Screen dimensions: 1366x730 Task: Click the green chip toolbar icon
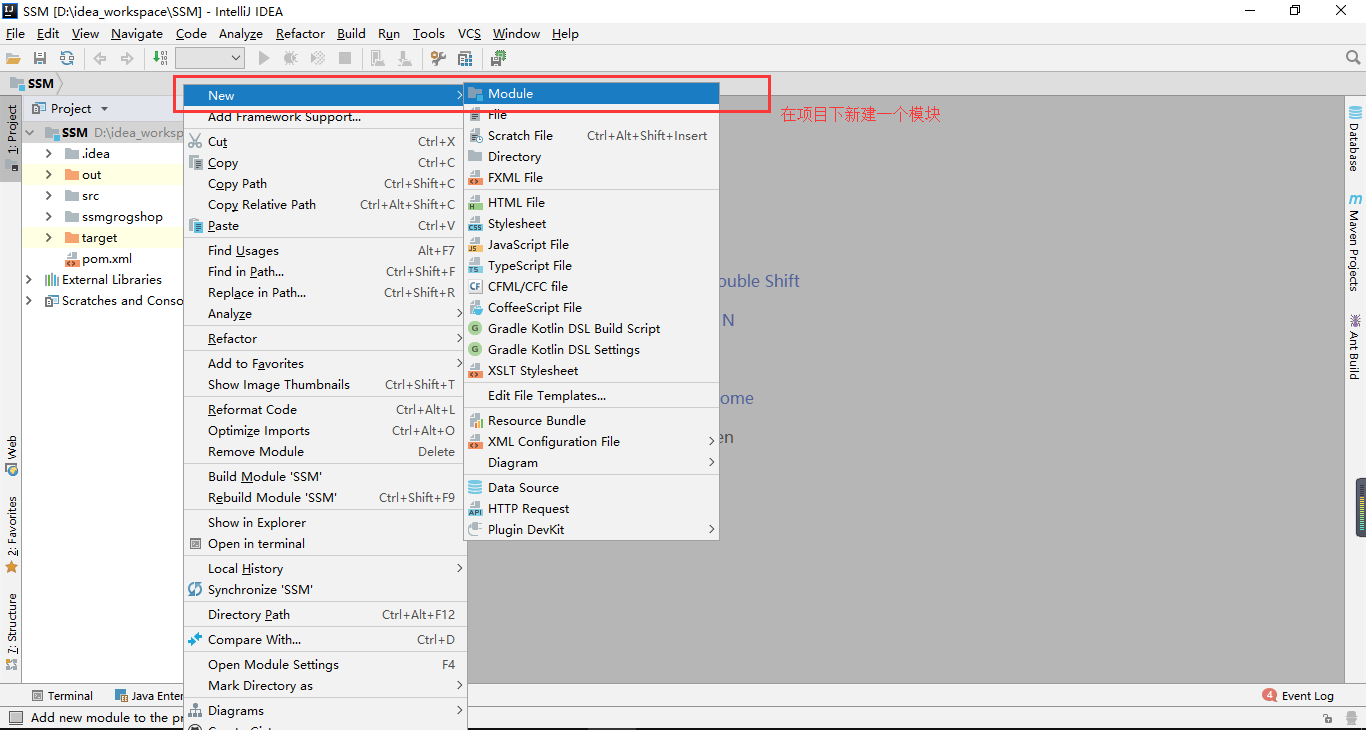498,59
